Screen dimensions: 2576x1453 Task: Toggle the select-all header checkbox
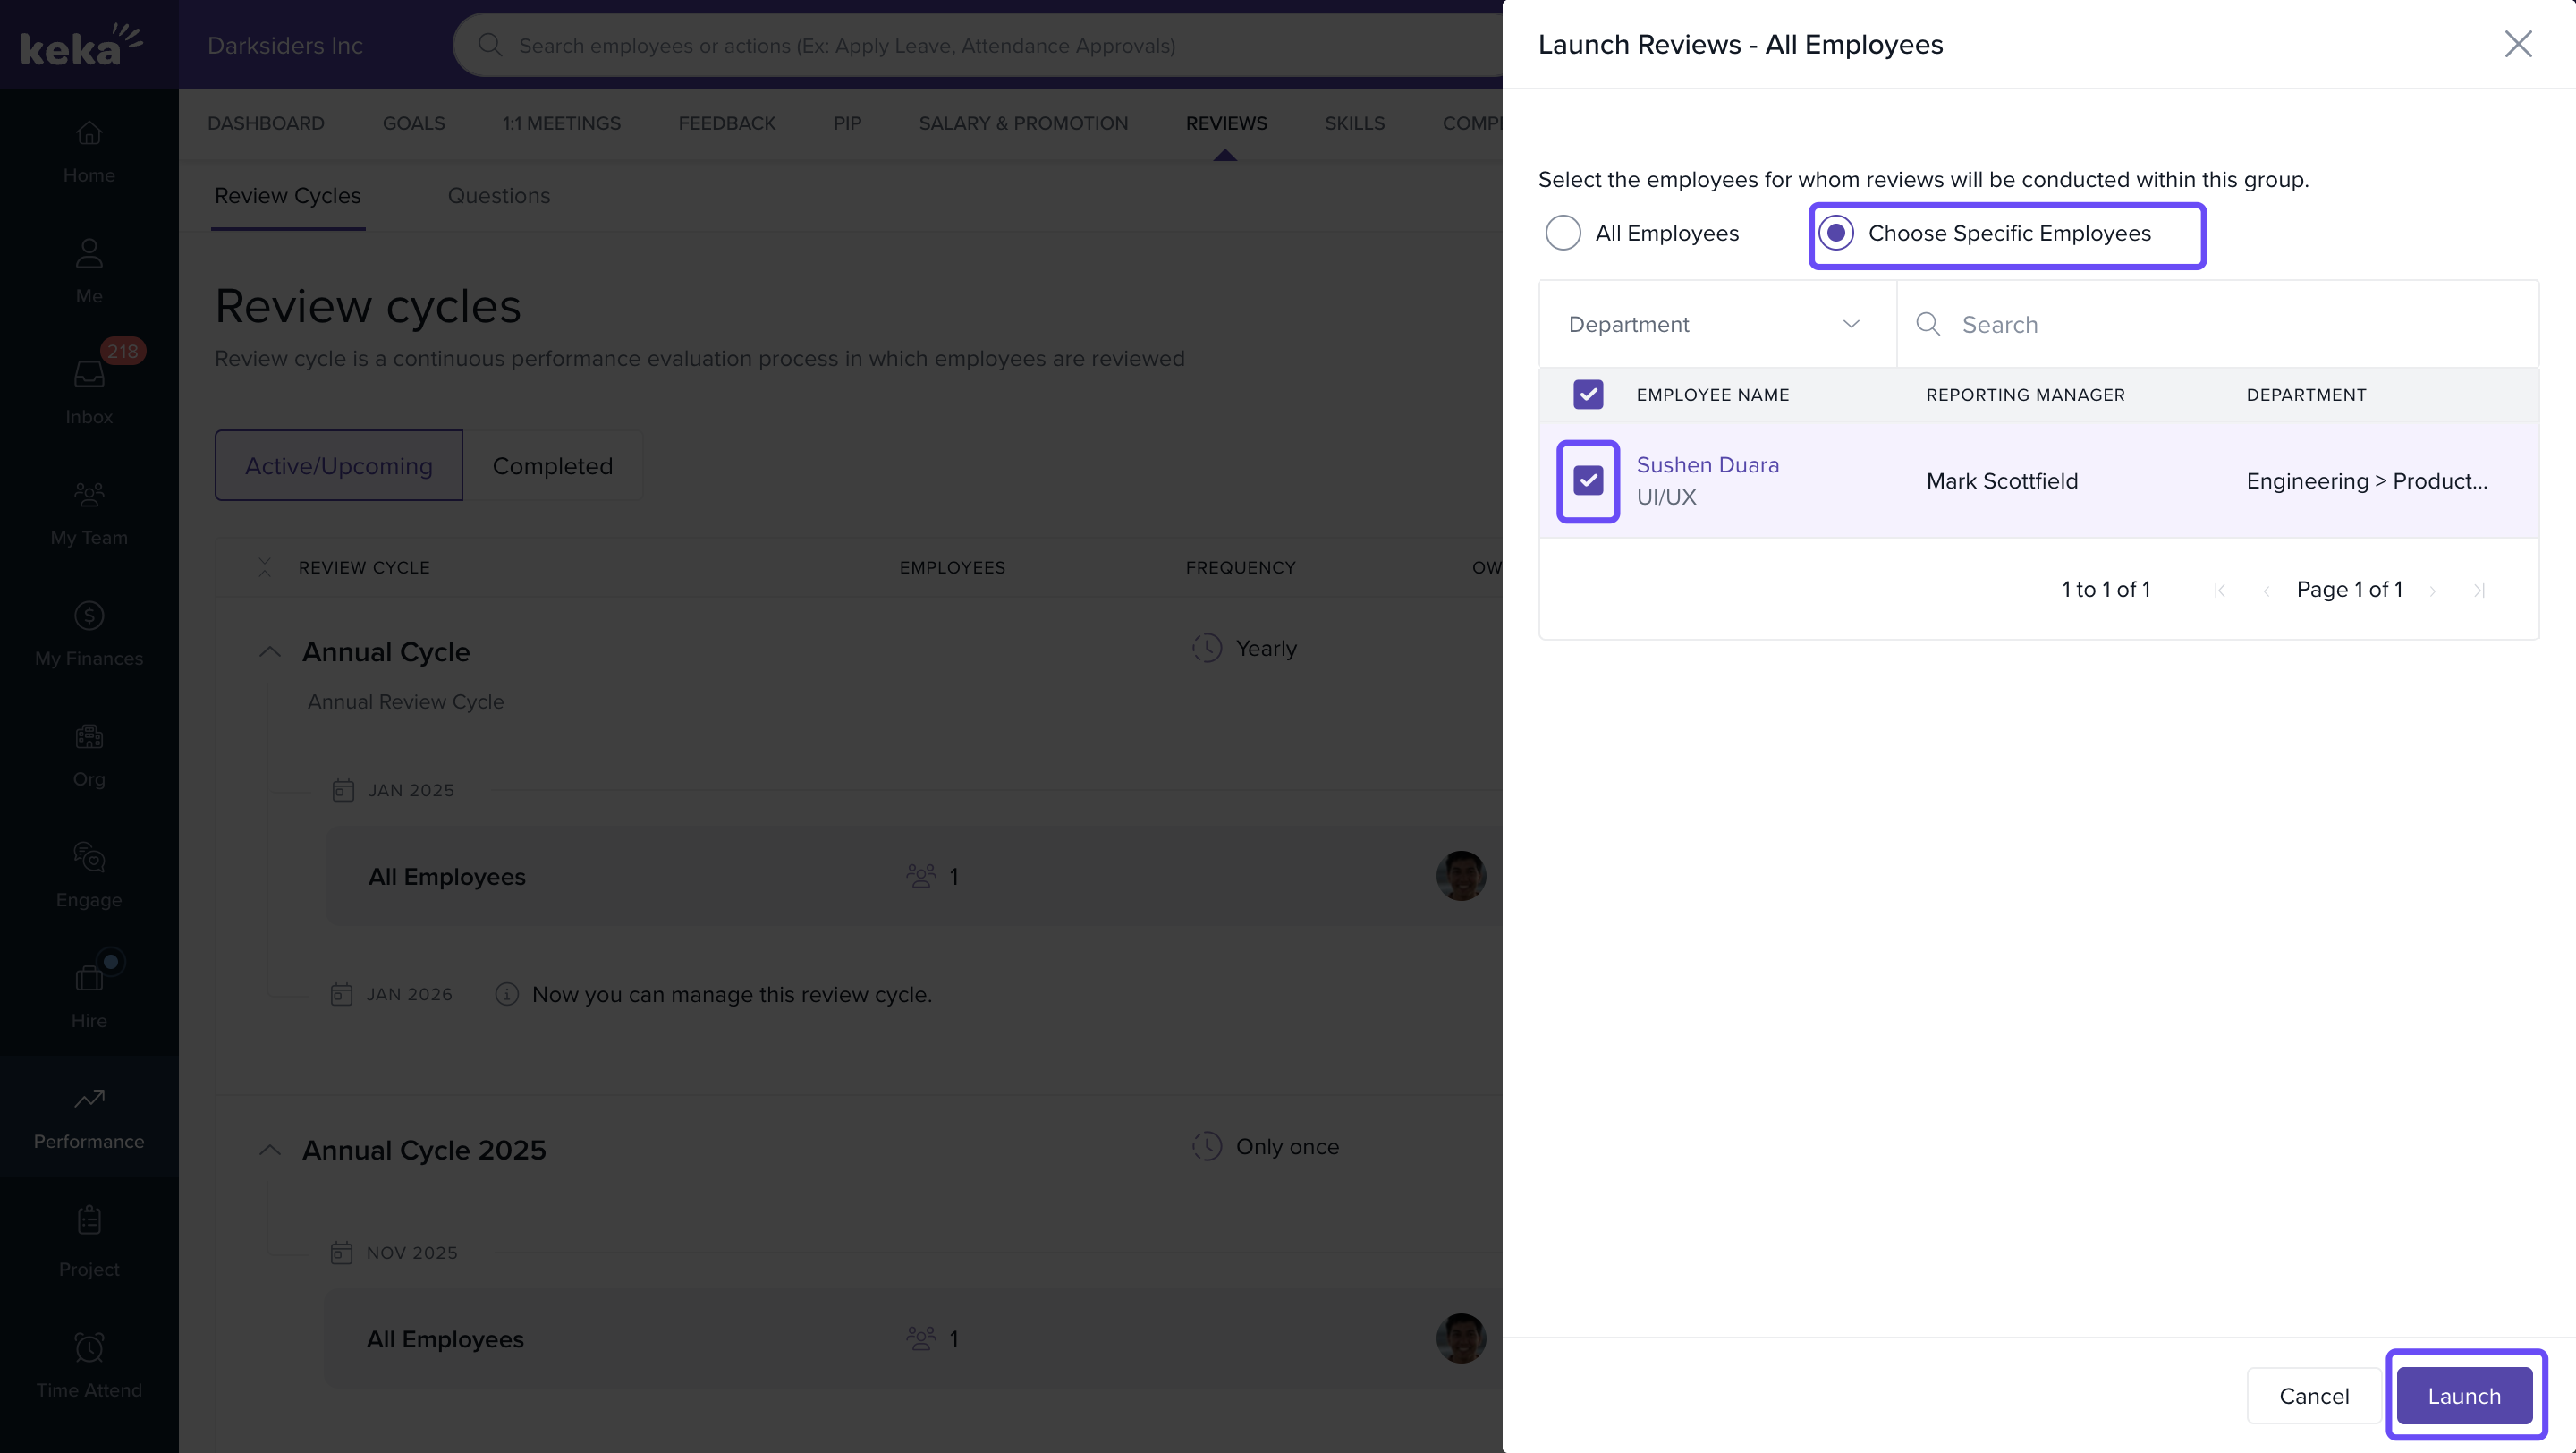[x=1588, y=394]
